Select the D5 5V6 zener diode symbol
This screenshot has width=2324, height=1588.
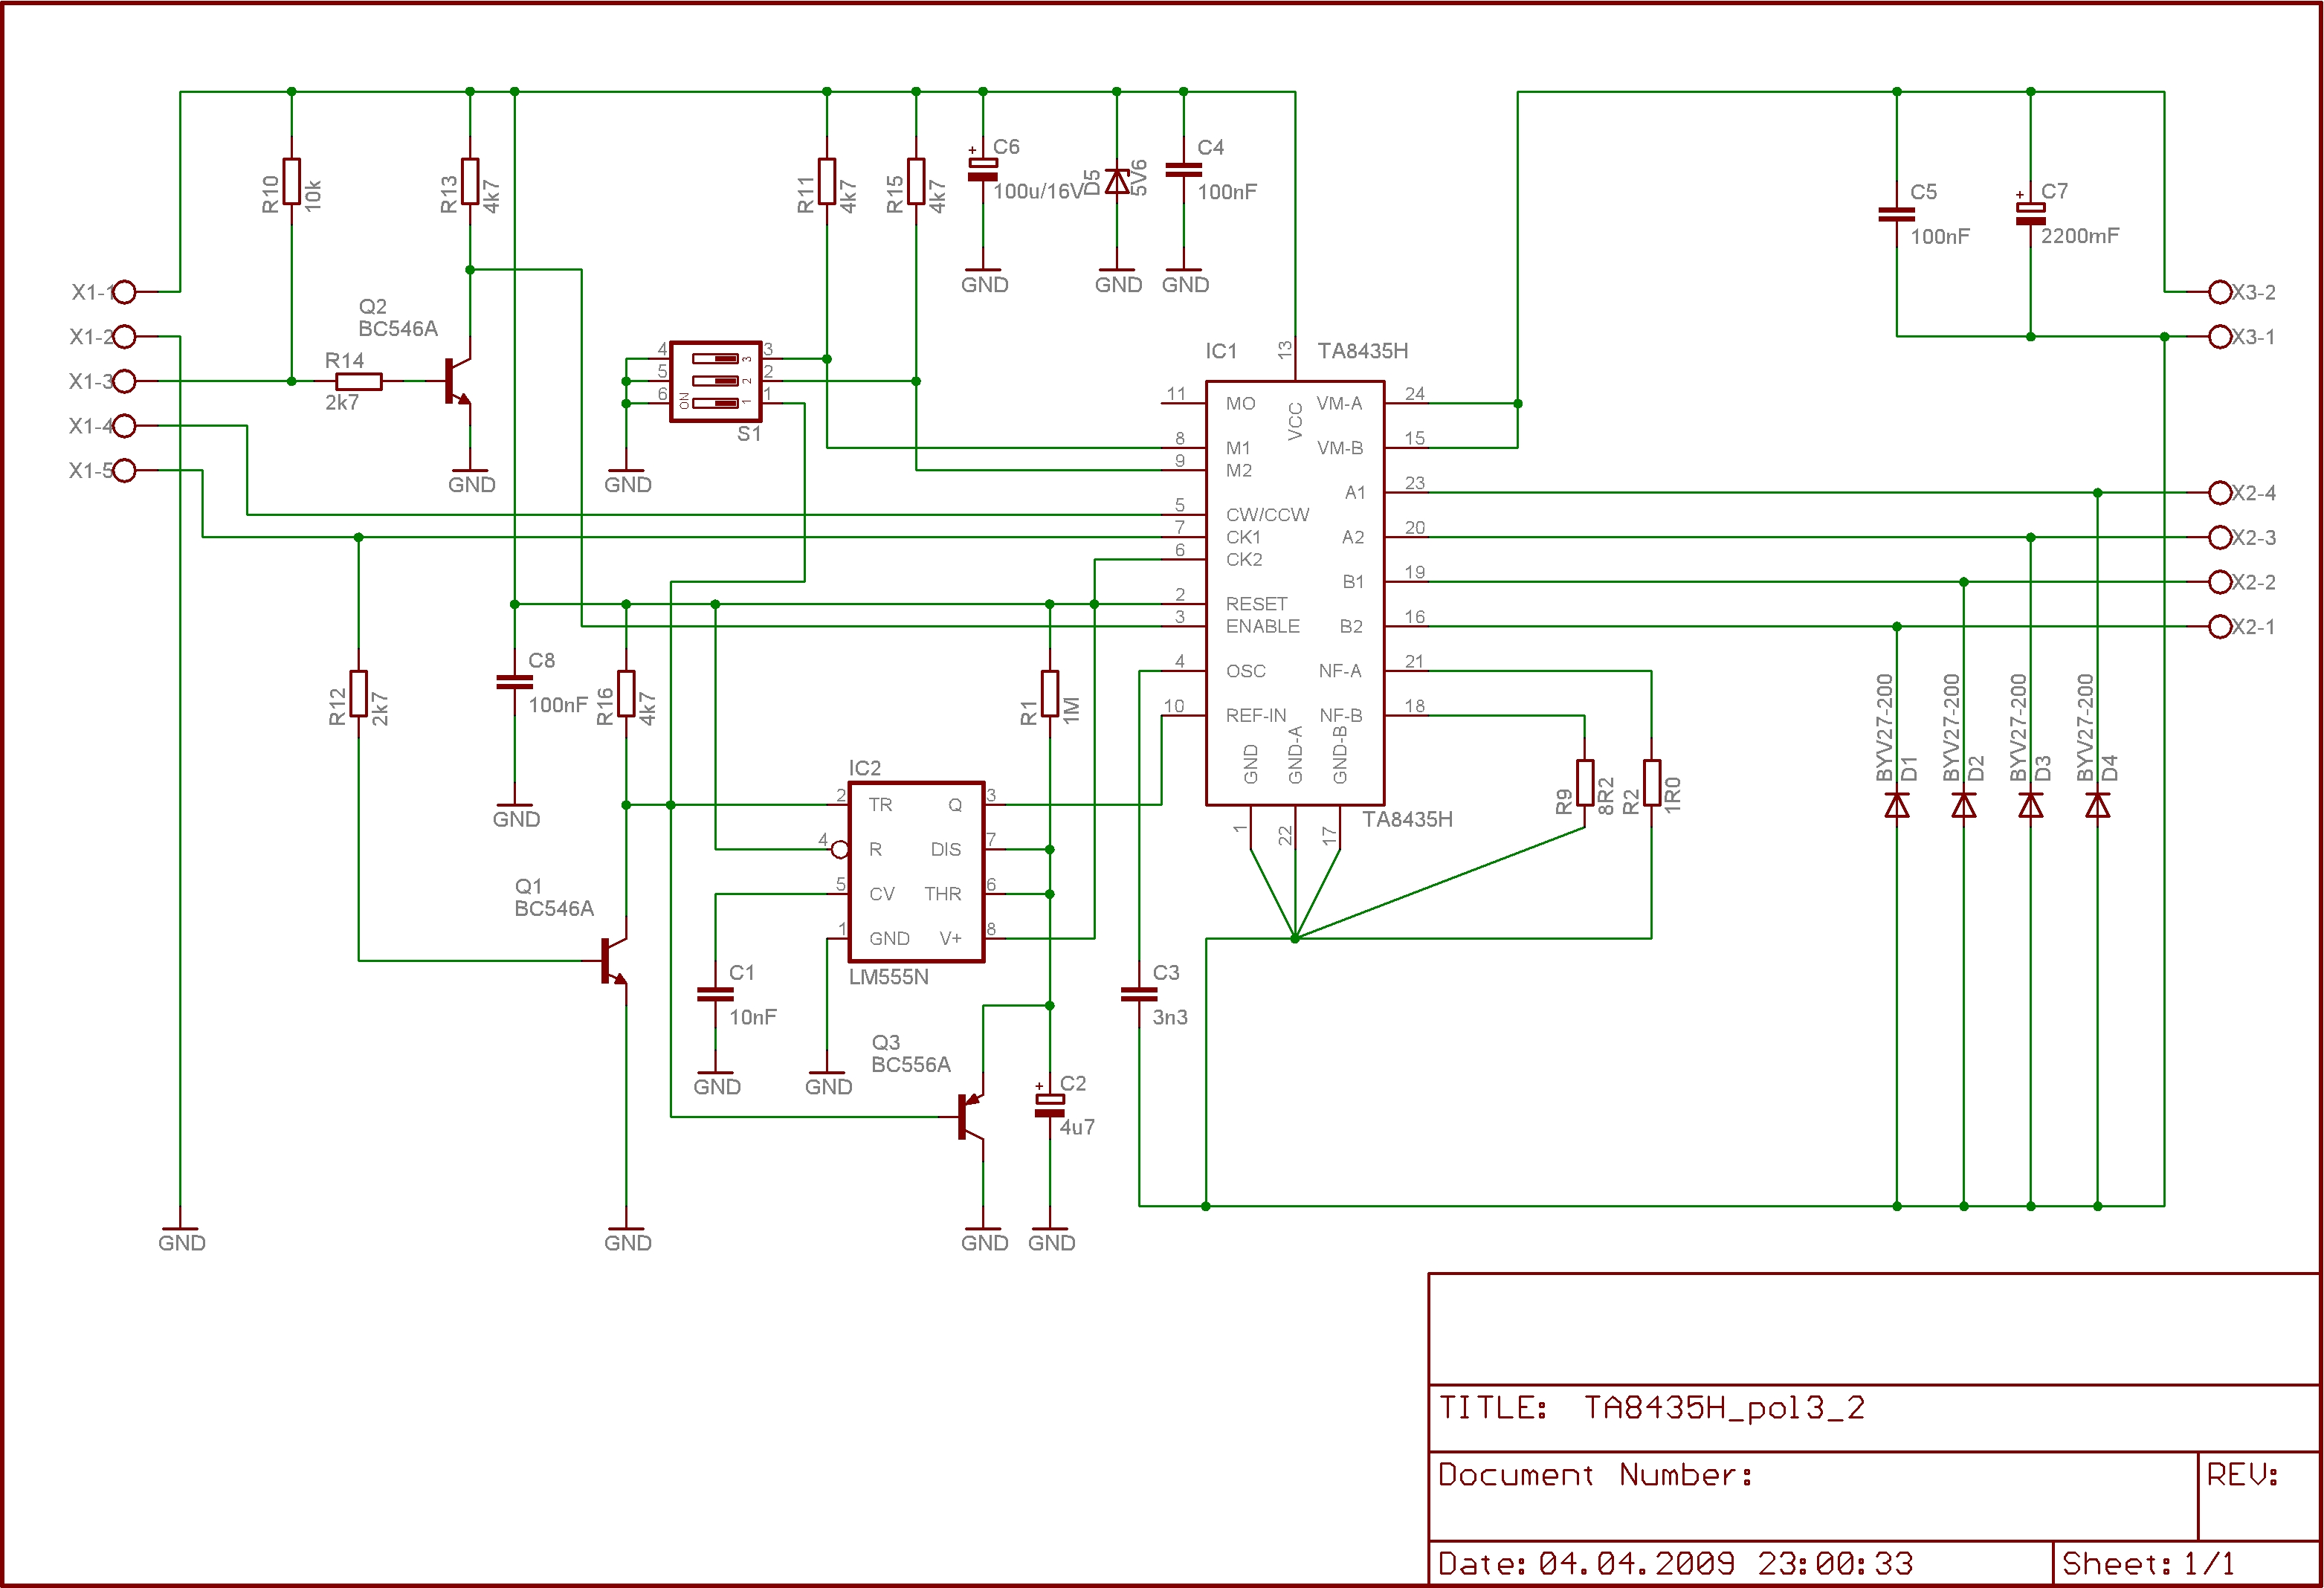click(1117, 182)
